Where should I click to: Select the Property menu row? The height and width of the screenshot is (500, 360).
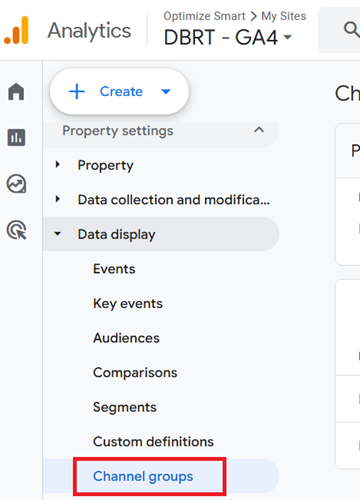pyautogui.click(x=161, y=165)
